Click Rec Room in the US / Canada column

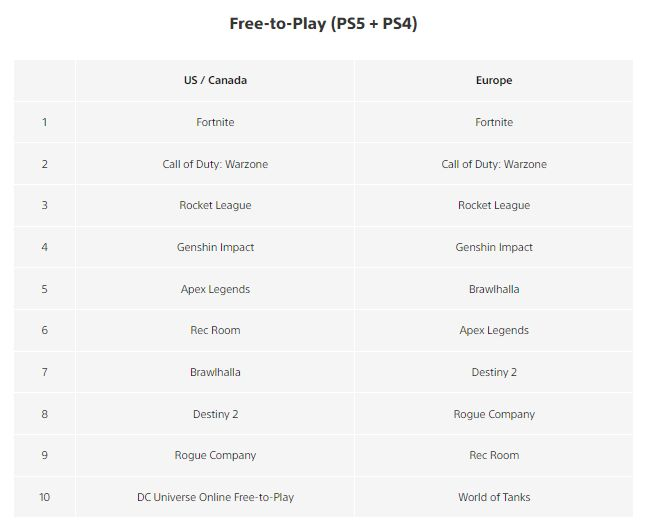tap(215, 330)
